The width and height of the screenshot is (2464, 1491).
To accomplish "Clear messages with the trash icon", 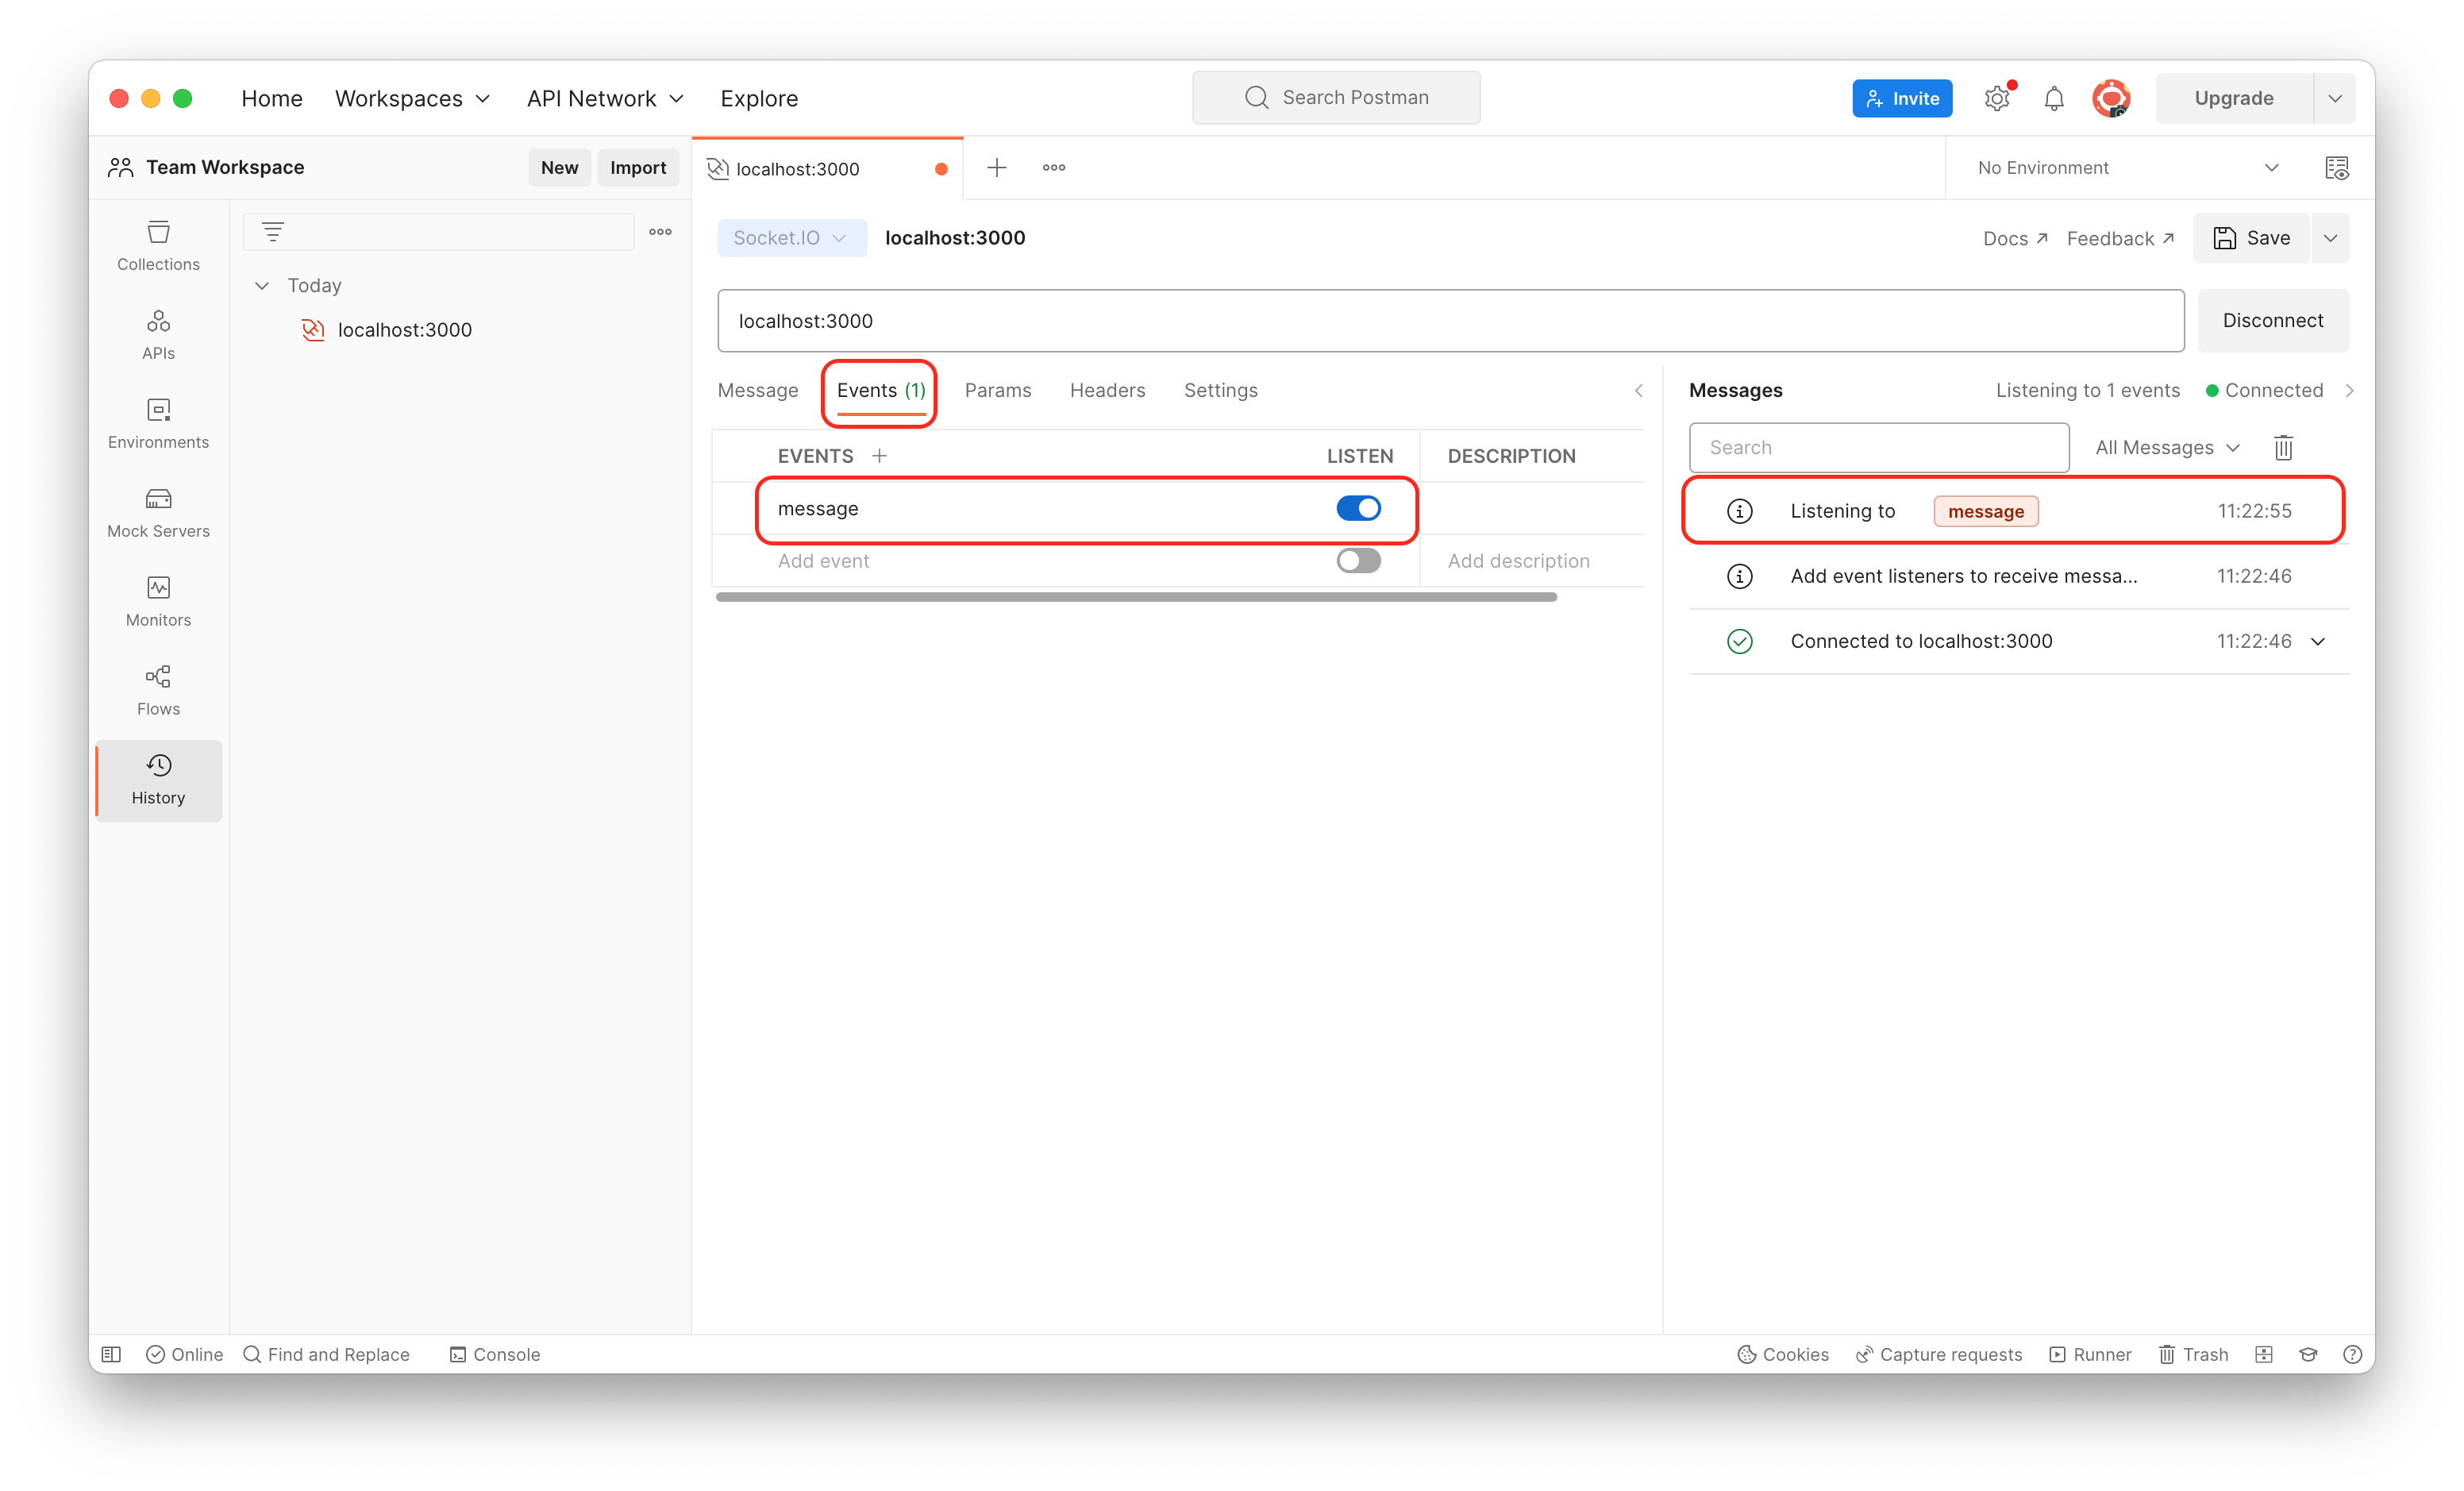I will coord(2283,448).
